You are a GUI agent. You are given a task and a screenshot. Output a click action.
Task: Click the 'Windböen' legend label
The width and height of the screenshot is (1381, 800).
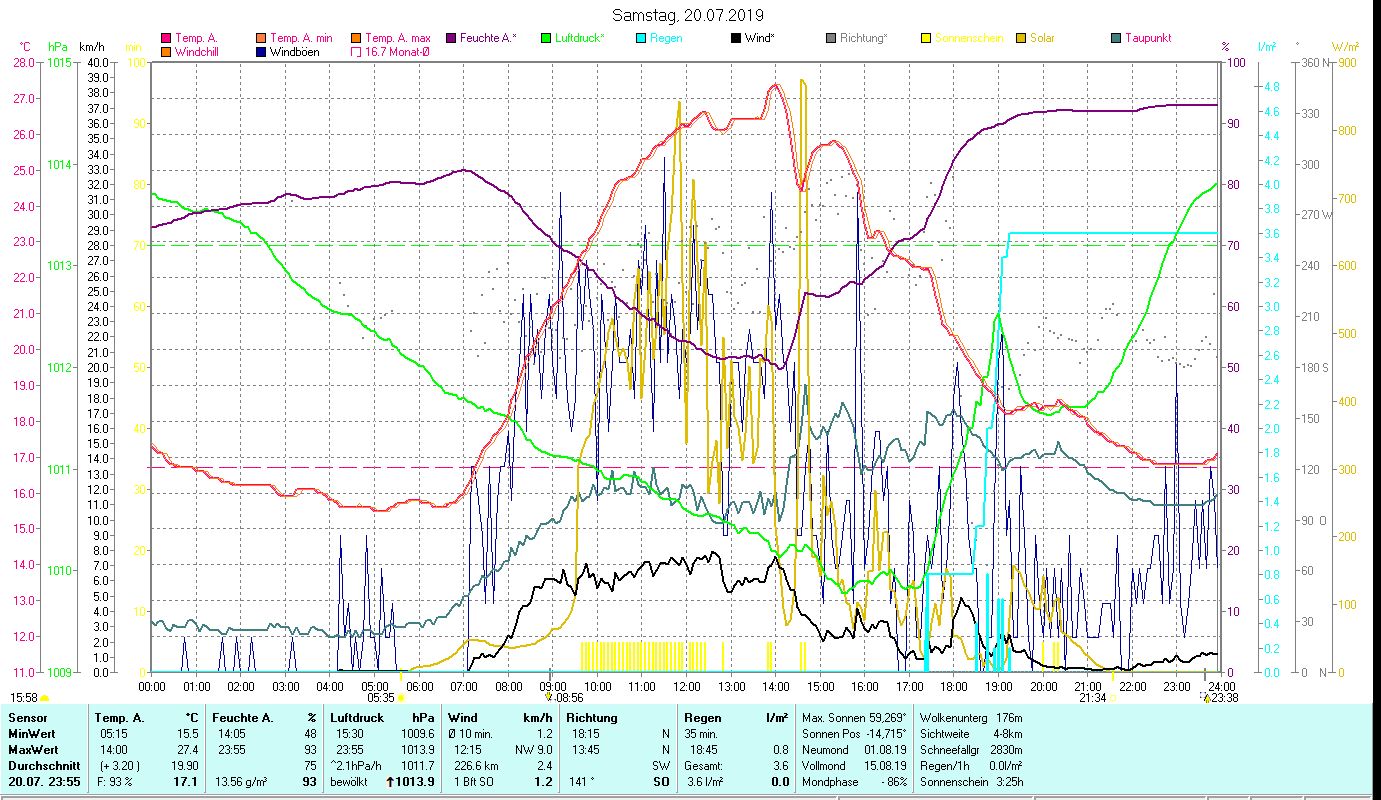(295, 51)
